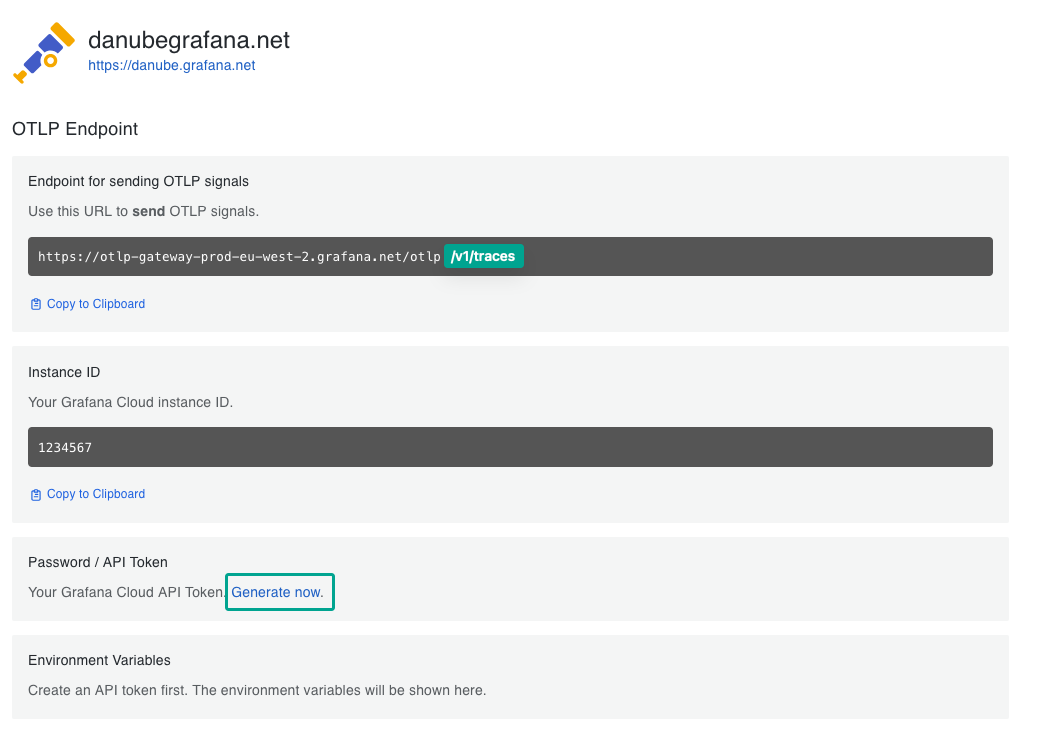
Task: Click the clipboard icon below the OTLP endpoint
Action: coord(35,303)
